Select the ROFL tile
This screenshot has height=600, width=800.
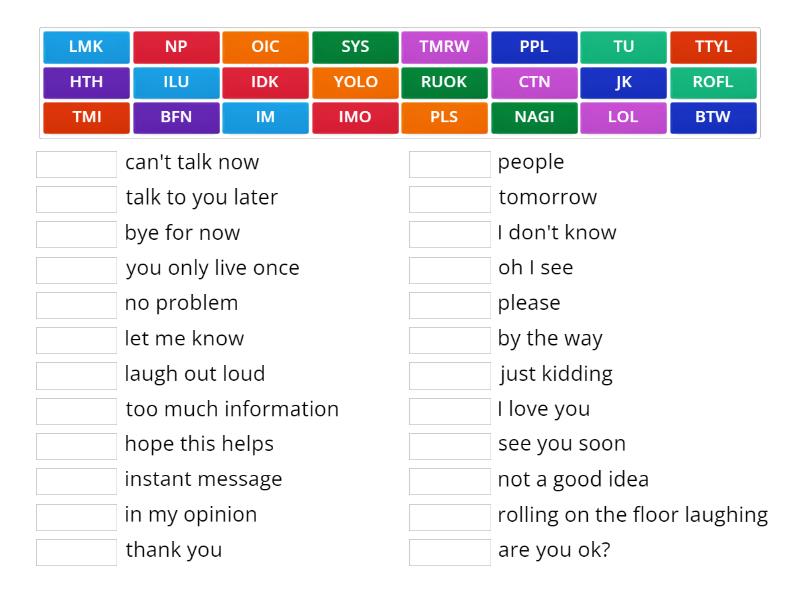(x=713, y=82)
